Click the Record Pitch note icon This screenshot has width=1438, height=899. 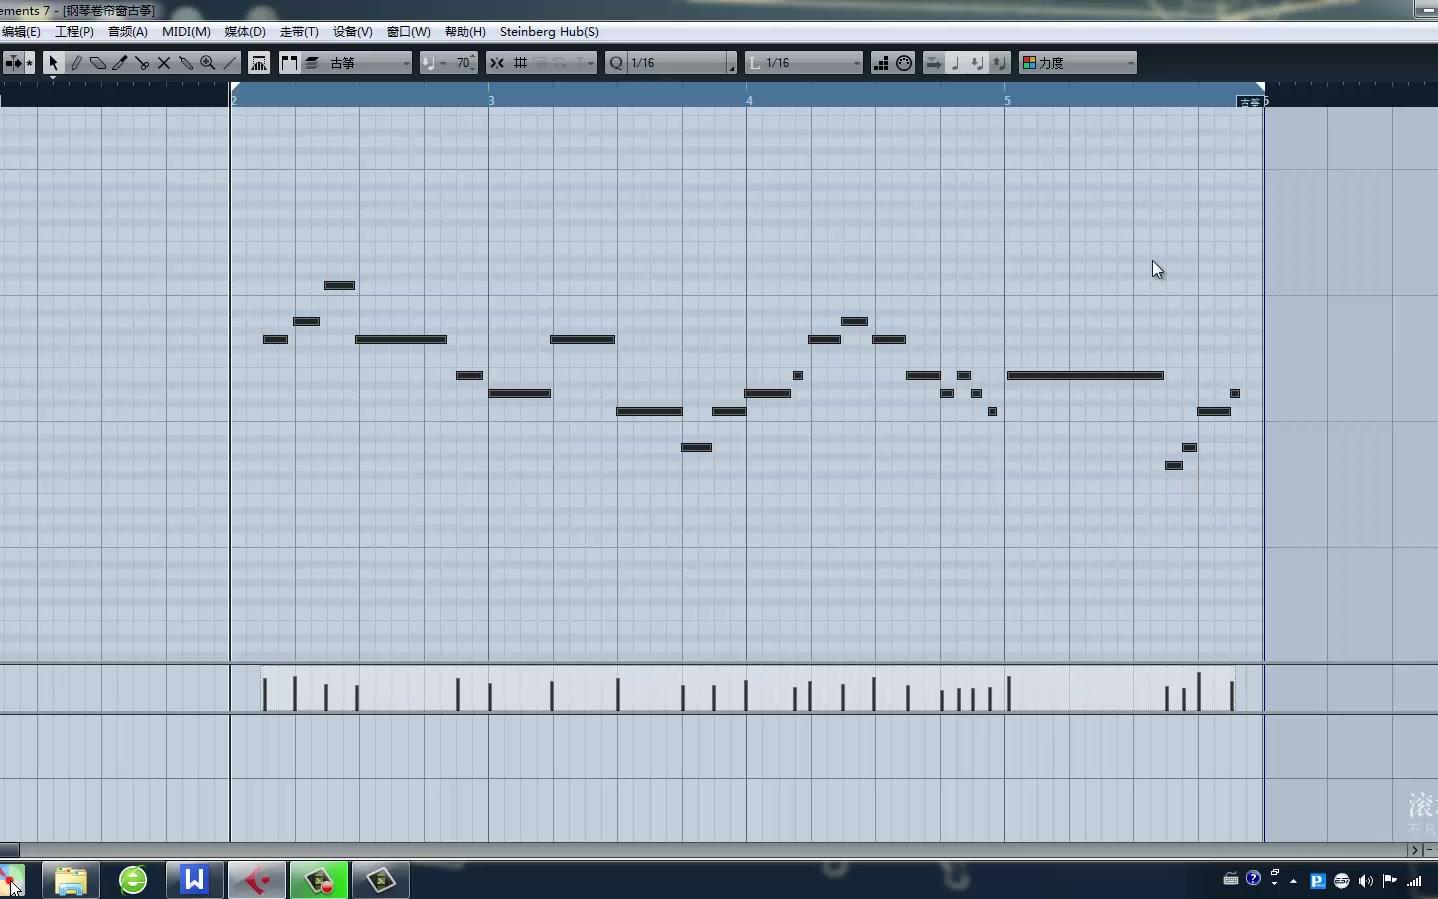[955, 63]
